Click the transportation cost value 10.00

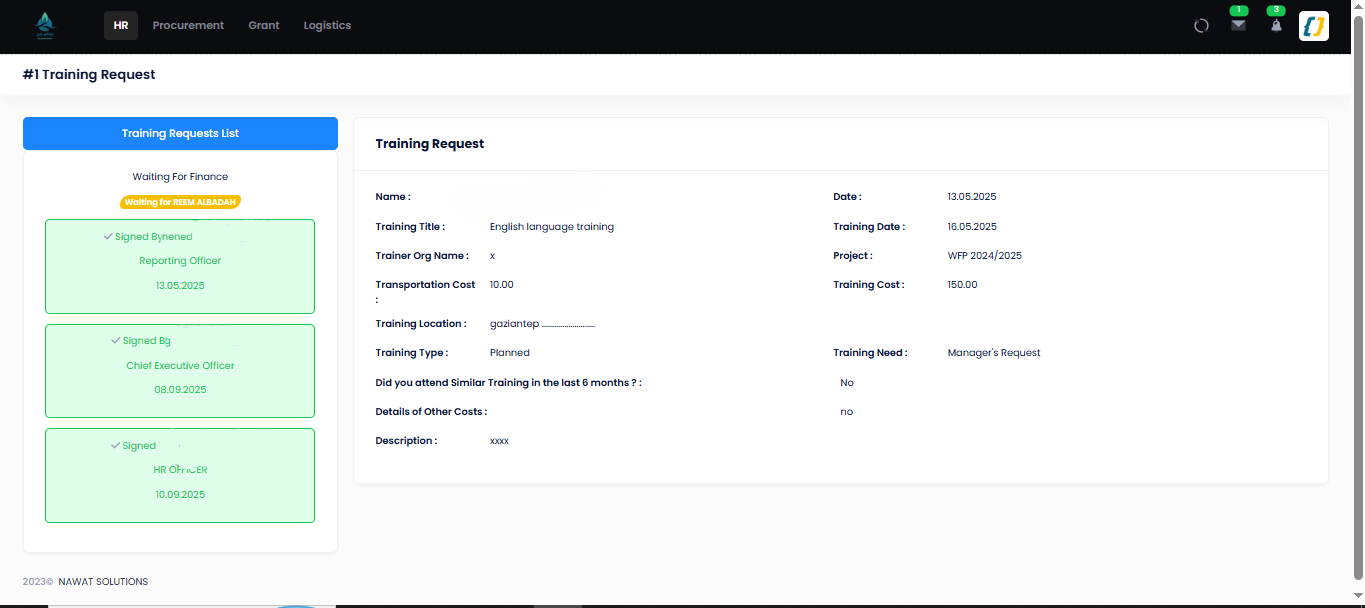(x=502, y=285)
